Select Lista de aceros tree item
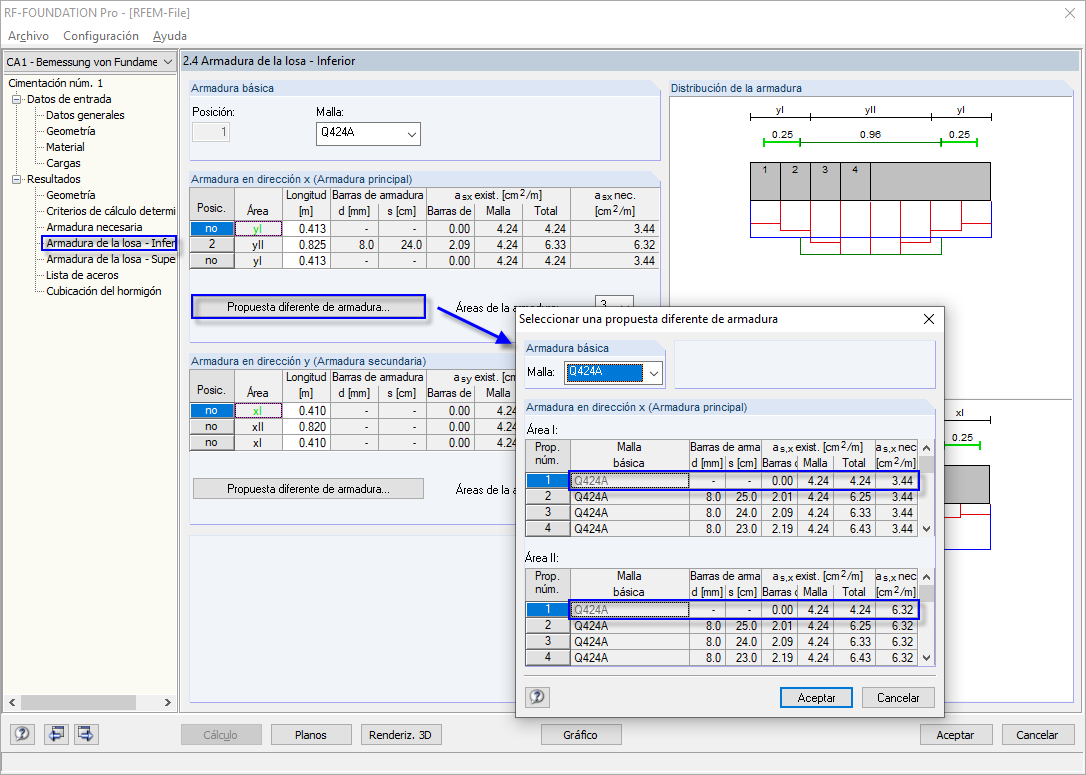The height and width of the screenshot is (775, 1086). pyautogui.click(x=82, y=275)
